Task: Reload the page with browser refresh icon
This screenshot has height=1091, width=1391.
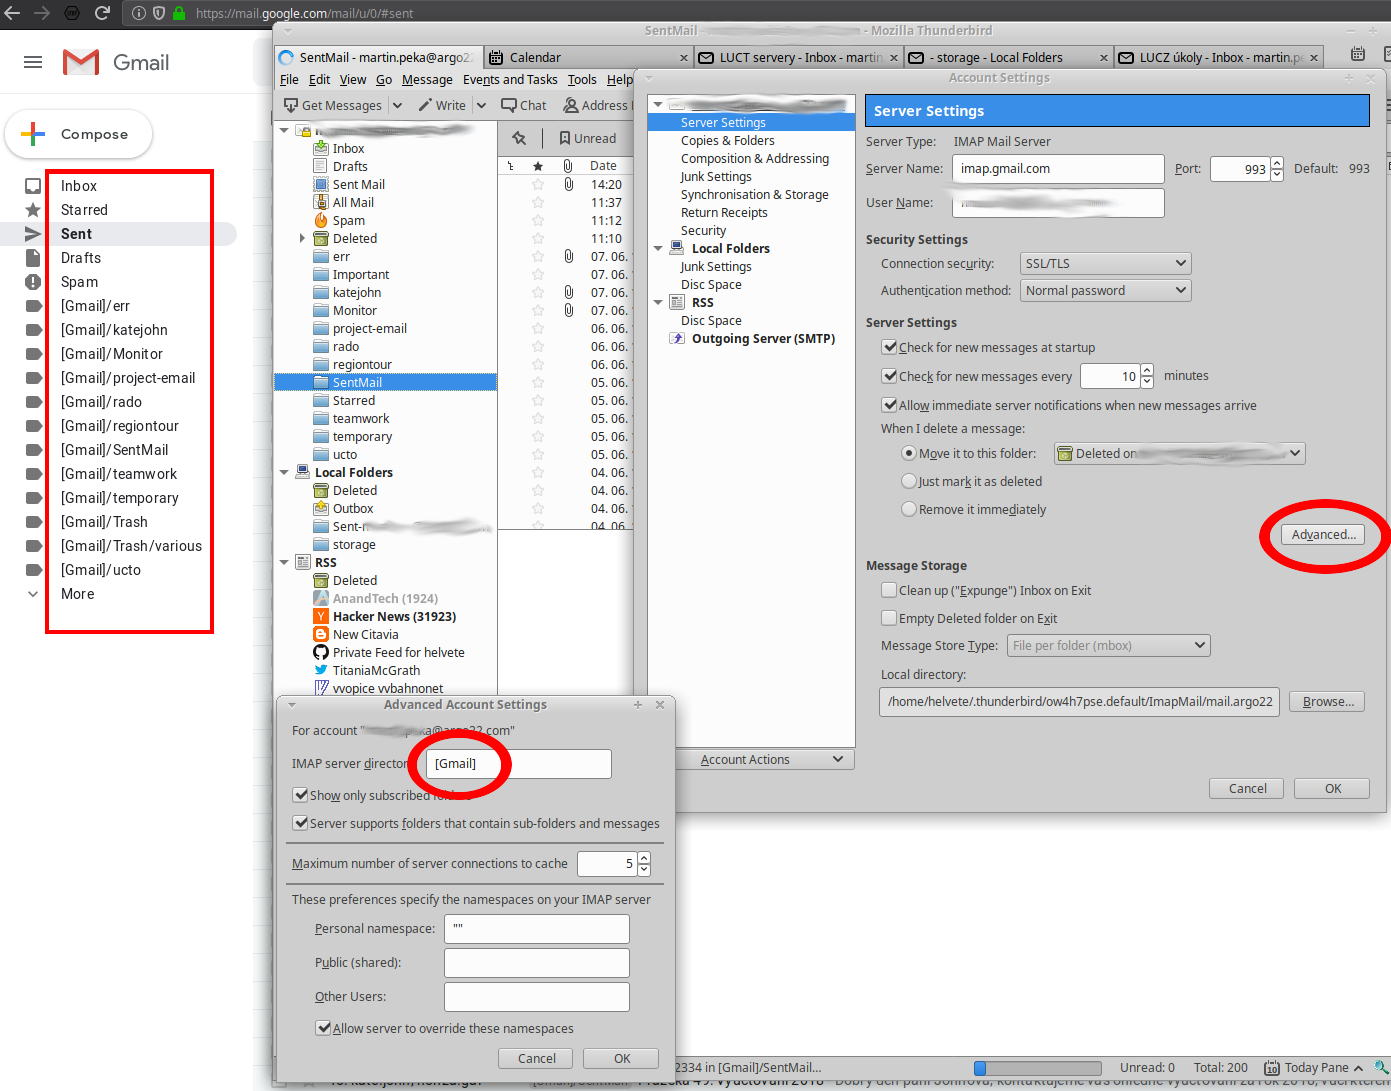Action: tap(102, 13)
